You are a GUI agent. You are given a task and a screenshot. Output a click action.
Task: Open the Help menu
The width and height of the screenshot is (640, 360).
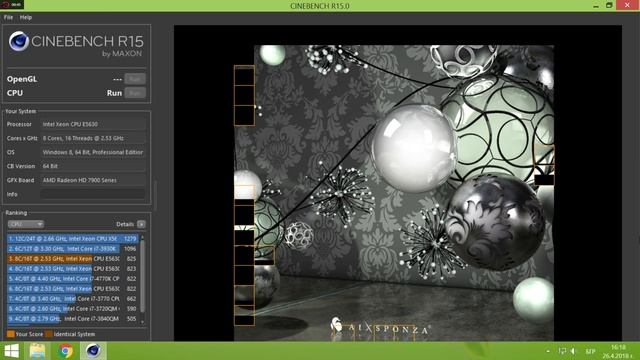pos(26,17)
